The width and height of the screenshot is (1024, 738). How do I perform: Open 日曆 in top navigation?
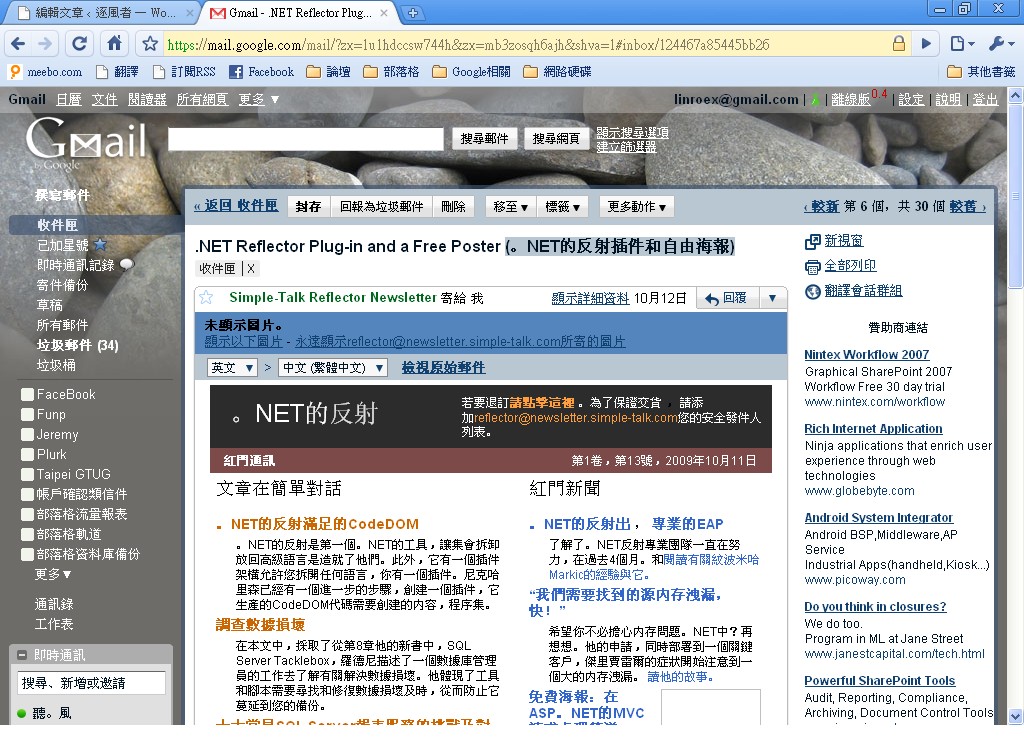pyautogui.click(x=69, y=99)
